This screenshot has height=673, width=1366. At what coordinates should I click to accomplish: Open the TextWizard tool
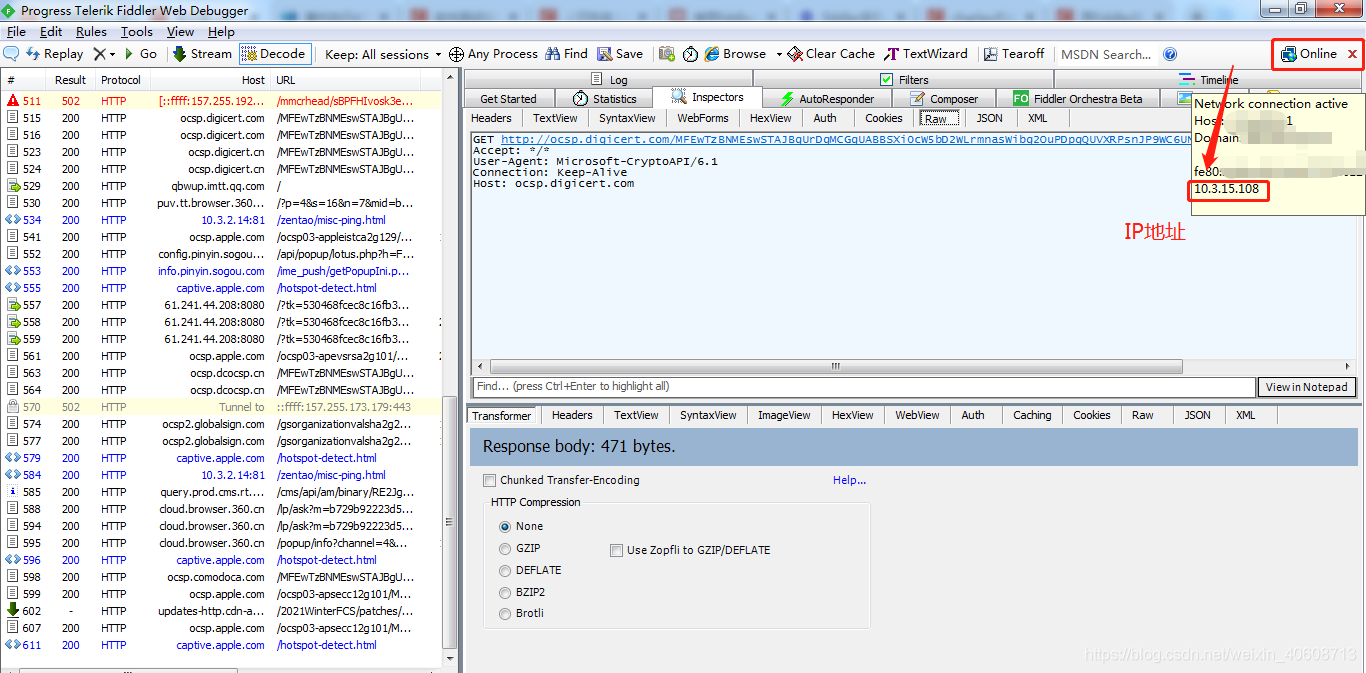[926, 54]
